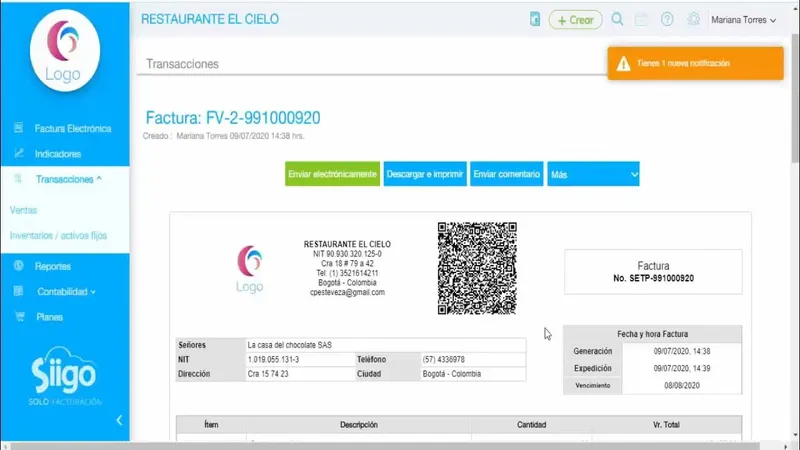Image resolution: width=800 pixels, height=450 pixels.
Task: Click the Factura Electrónica sidebar icon
Action: tap(18, 128)
